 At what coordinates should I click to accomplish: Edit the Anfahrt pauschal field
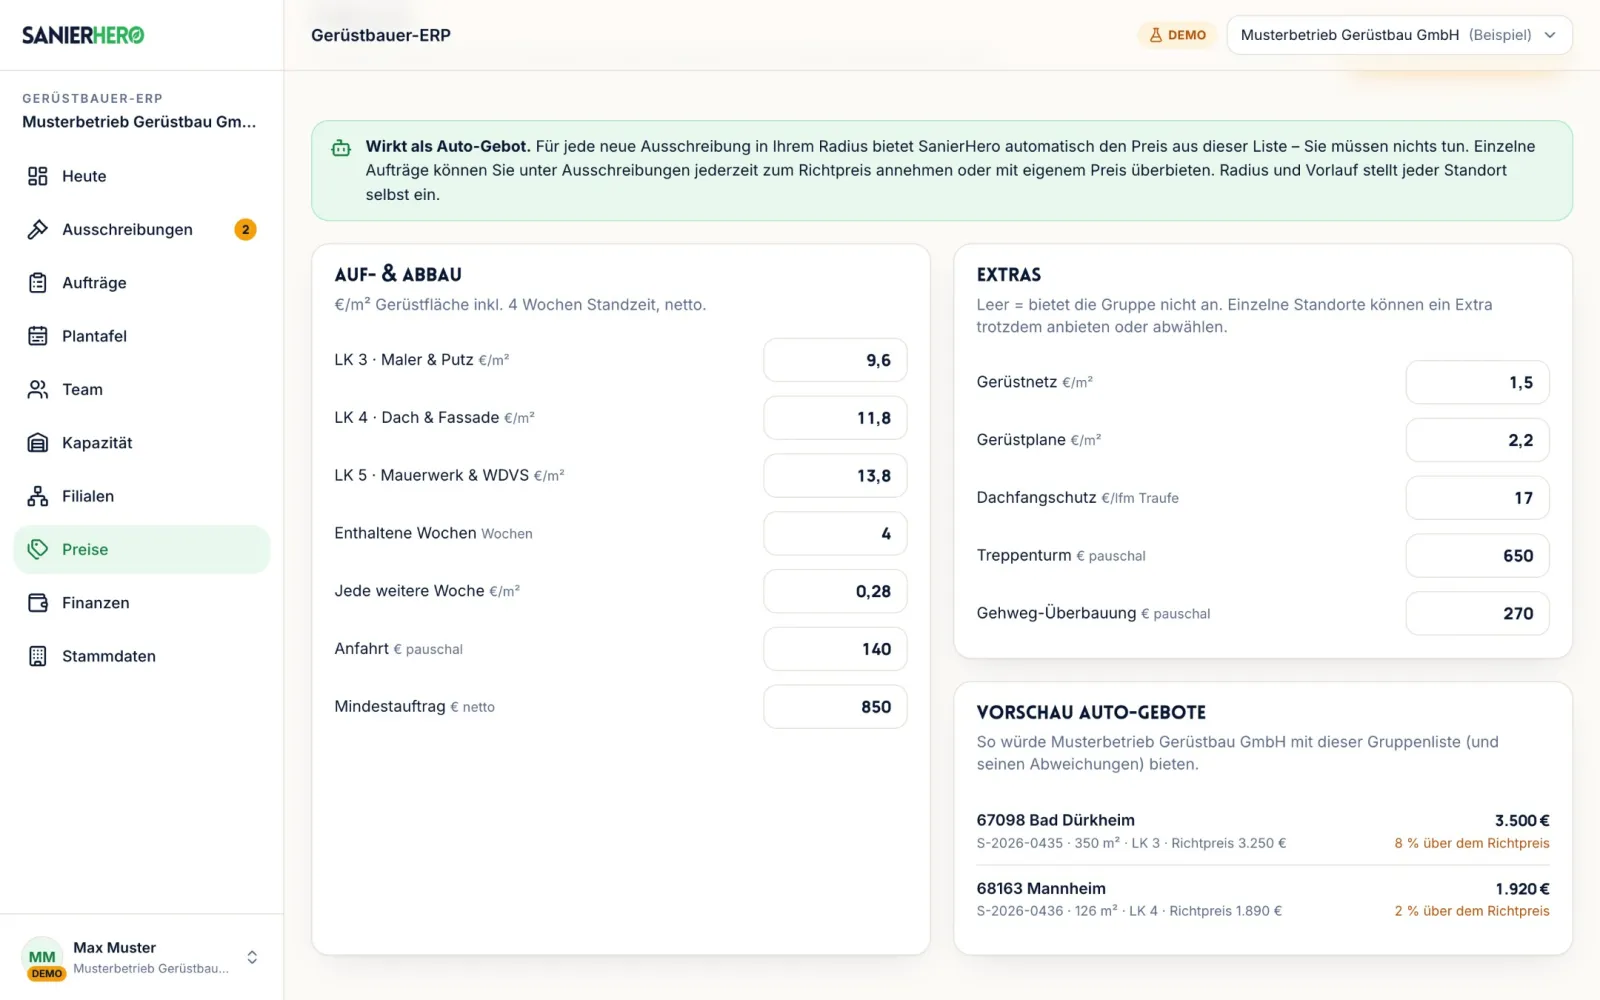(x=835, y=649)
